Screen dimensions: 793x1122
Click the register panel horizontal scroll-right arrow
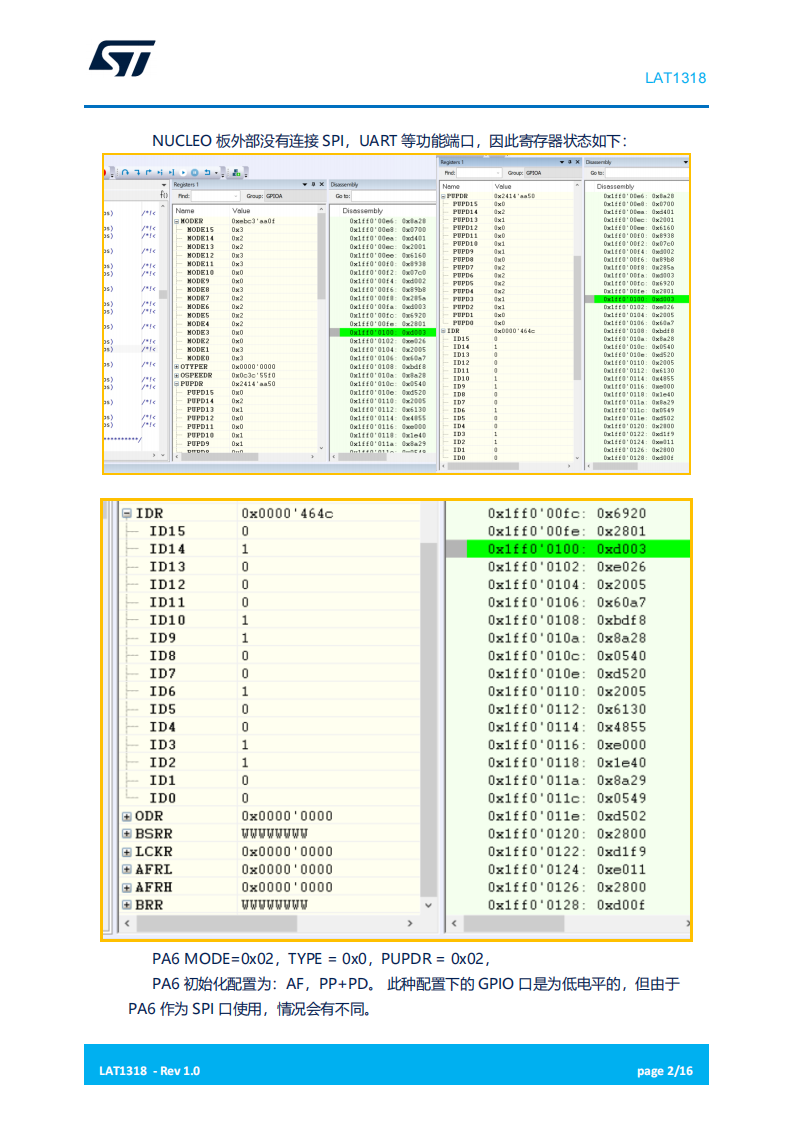[409, 924]
